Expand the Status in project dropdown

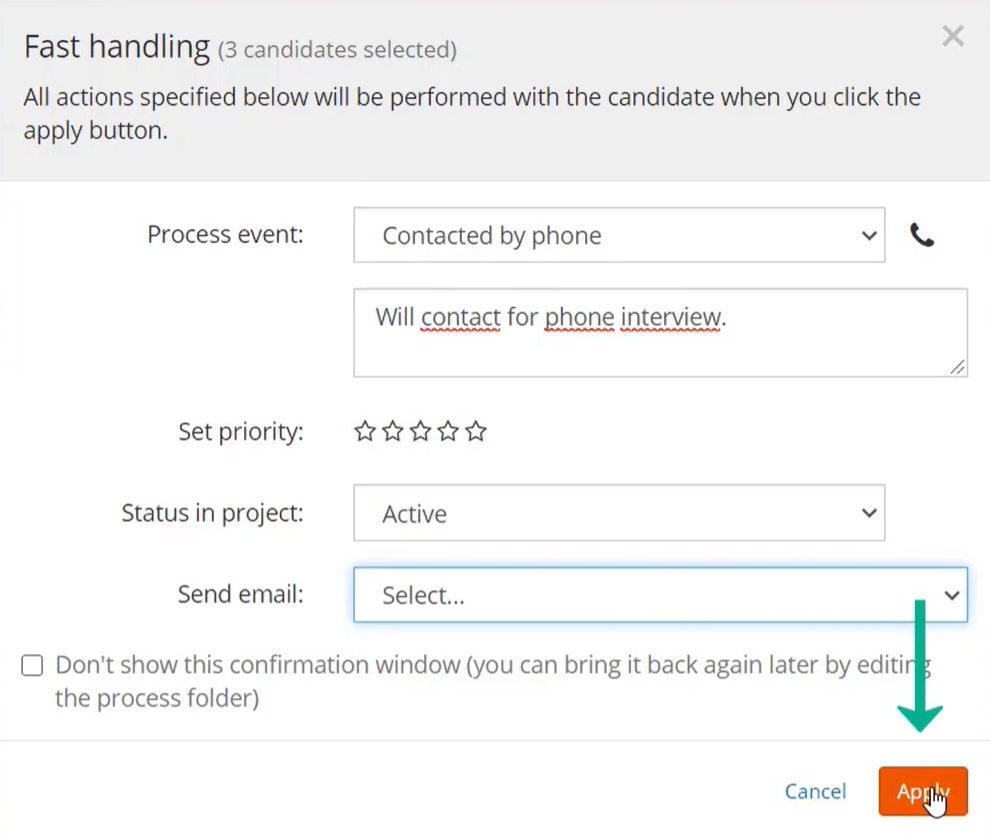[x=619, y=513]
